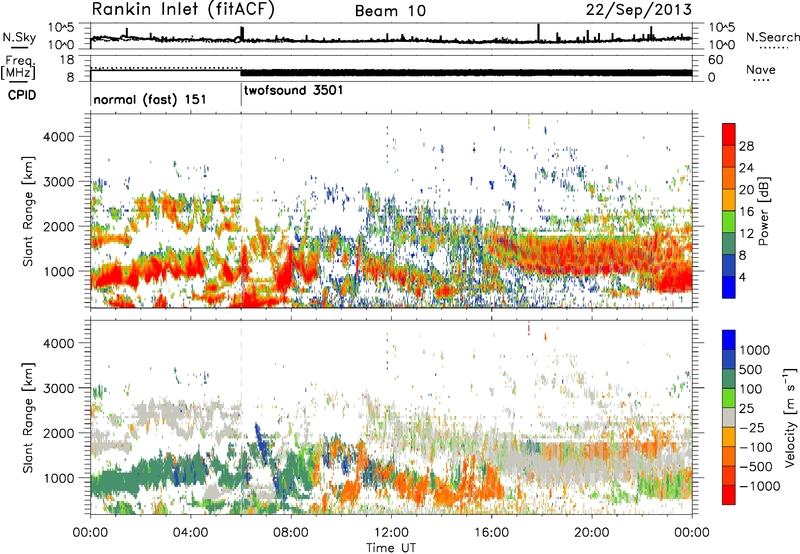Click the "60" tick on the Nave axis
Viewport: 800px width, 554px height.
pos(715,60)
